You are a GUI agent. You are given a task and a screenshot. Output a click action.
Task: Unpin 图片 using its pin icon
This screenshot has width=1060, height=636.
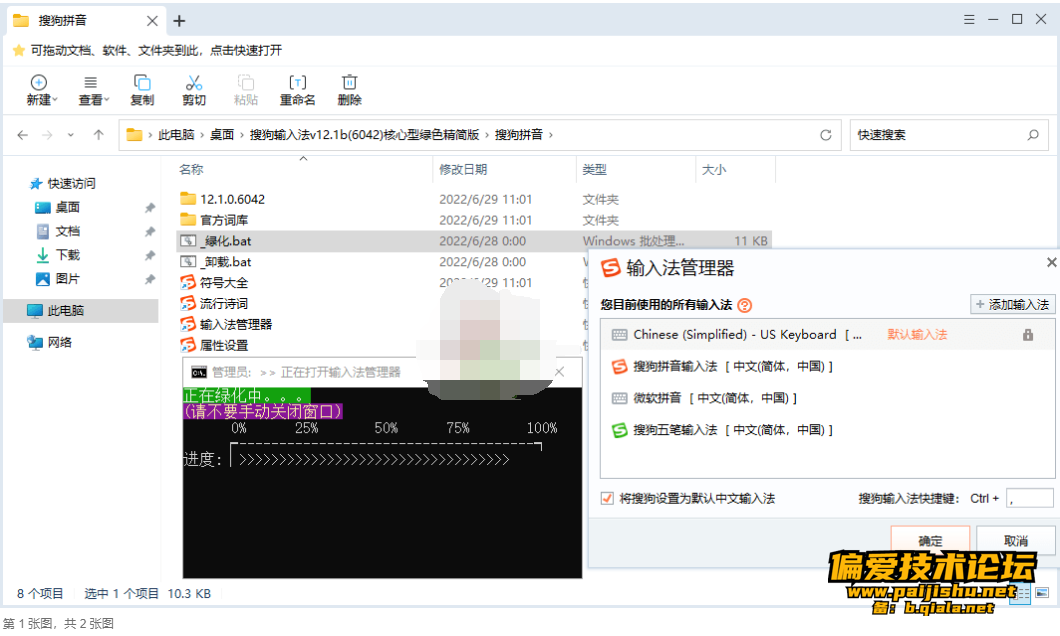pos(149,279)
